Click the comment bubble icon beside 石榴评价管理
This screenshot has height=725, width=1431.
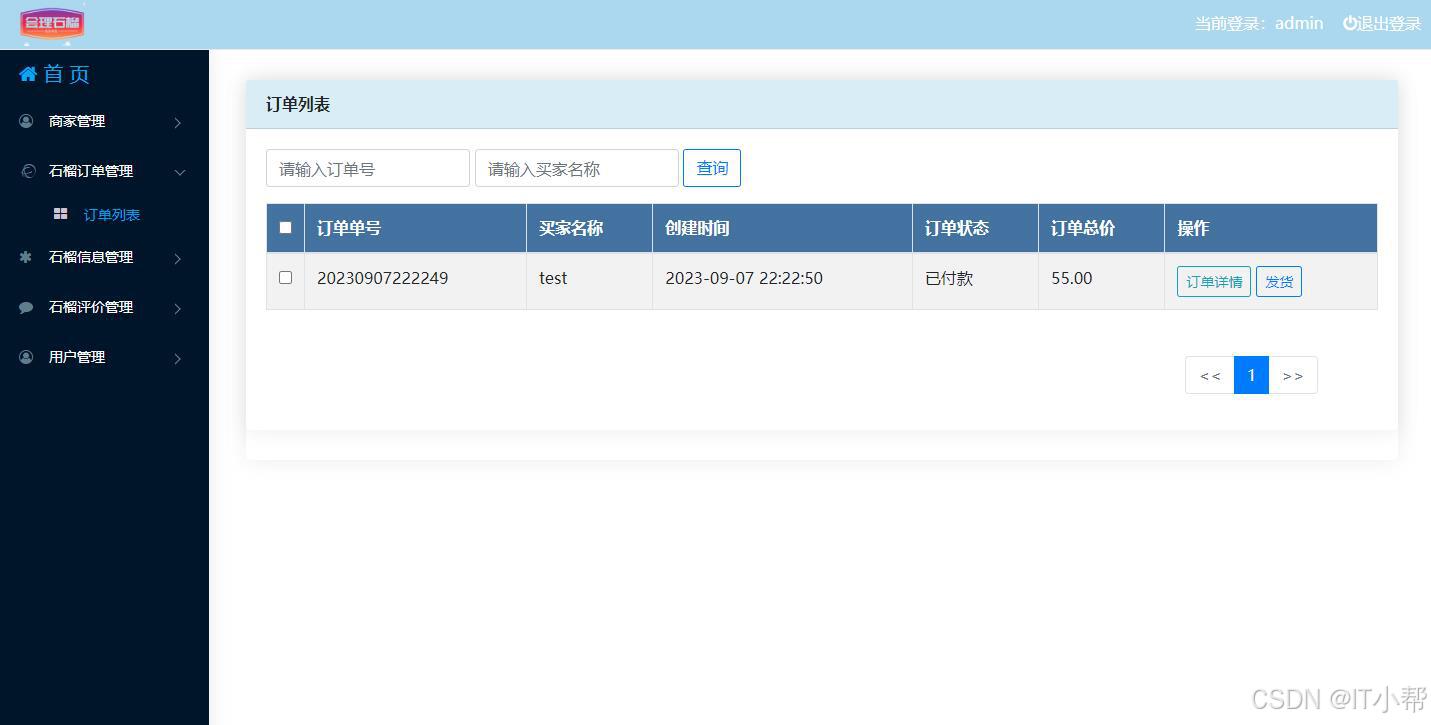(x=26, y=307)
